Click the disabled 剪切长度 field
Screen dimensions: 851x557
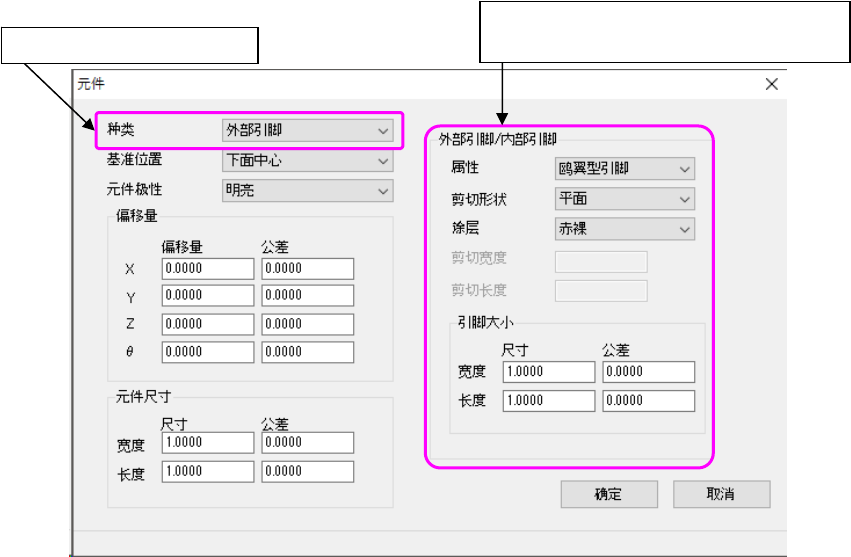(x=601, y=291)
